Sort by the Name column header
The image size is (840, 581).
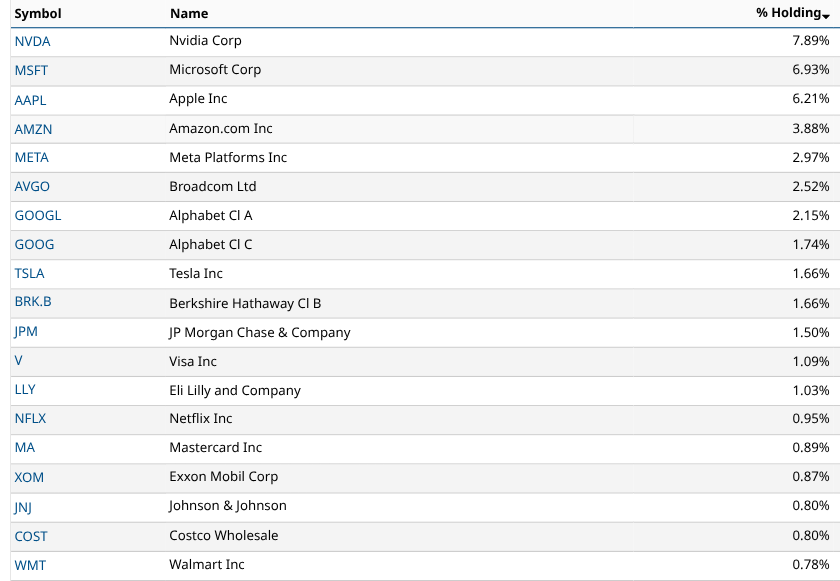(189, 13)
